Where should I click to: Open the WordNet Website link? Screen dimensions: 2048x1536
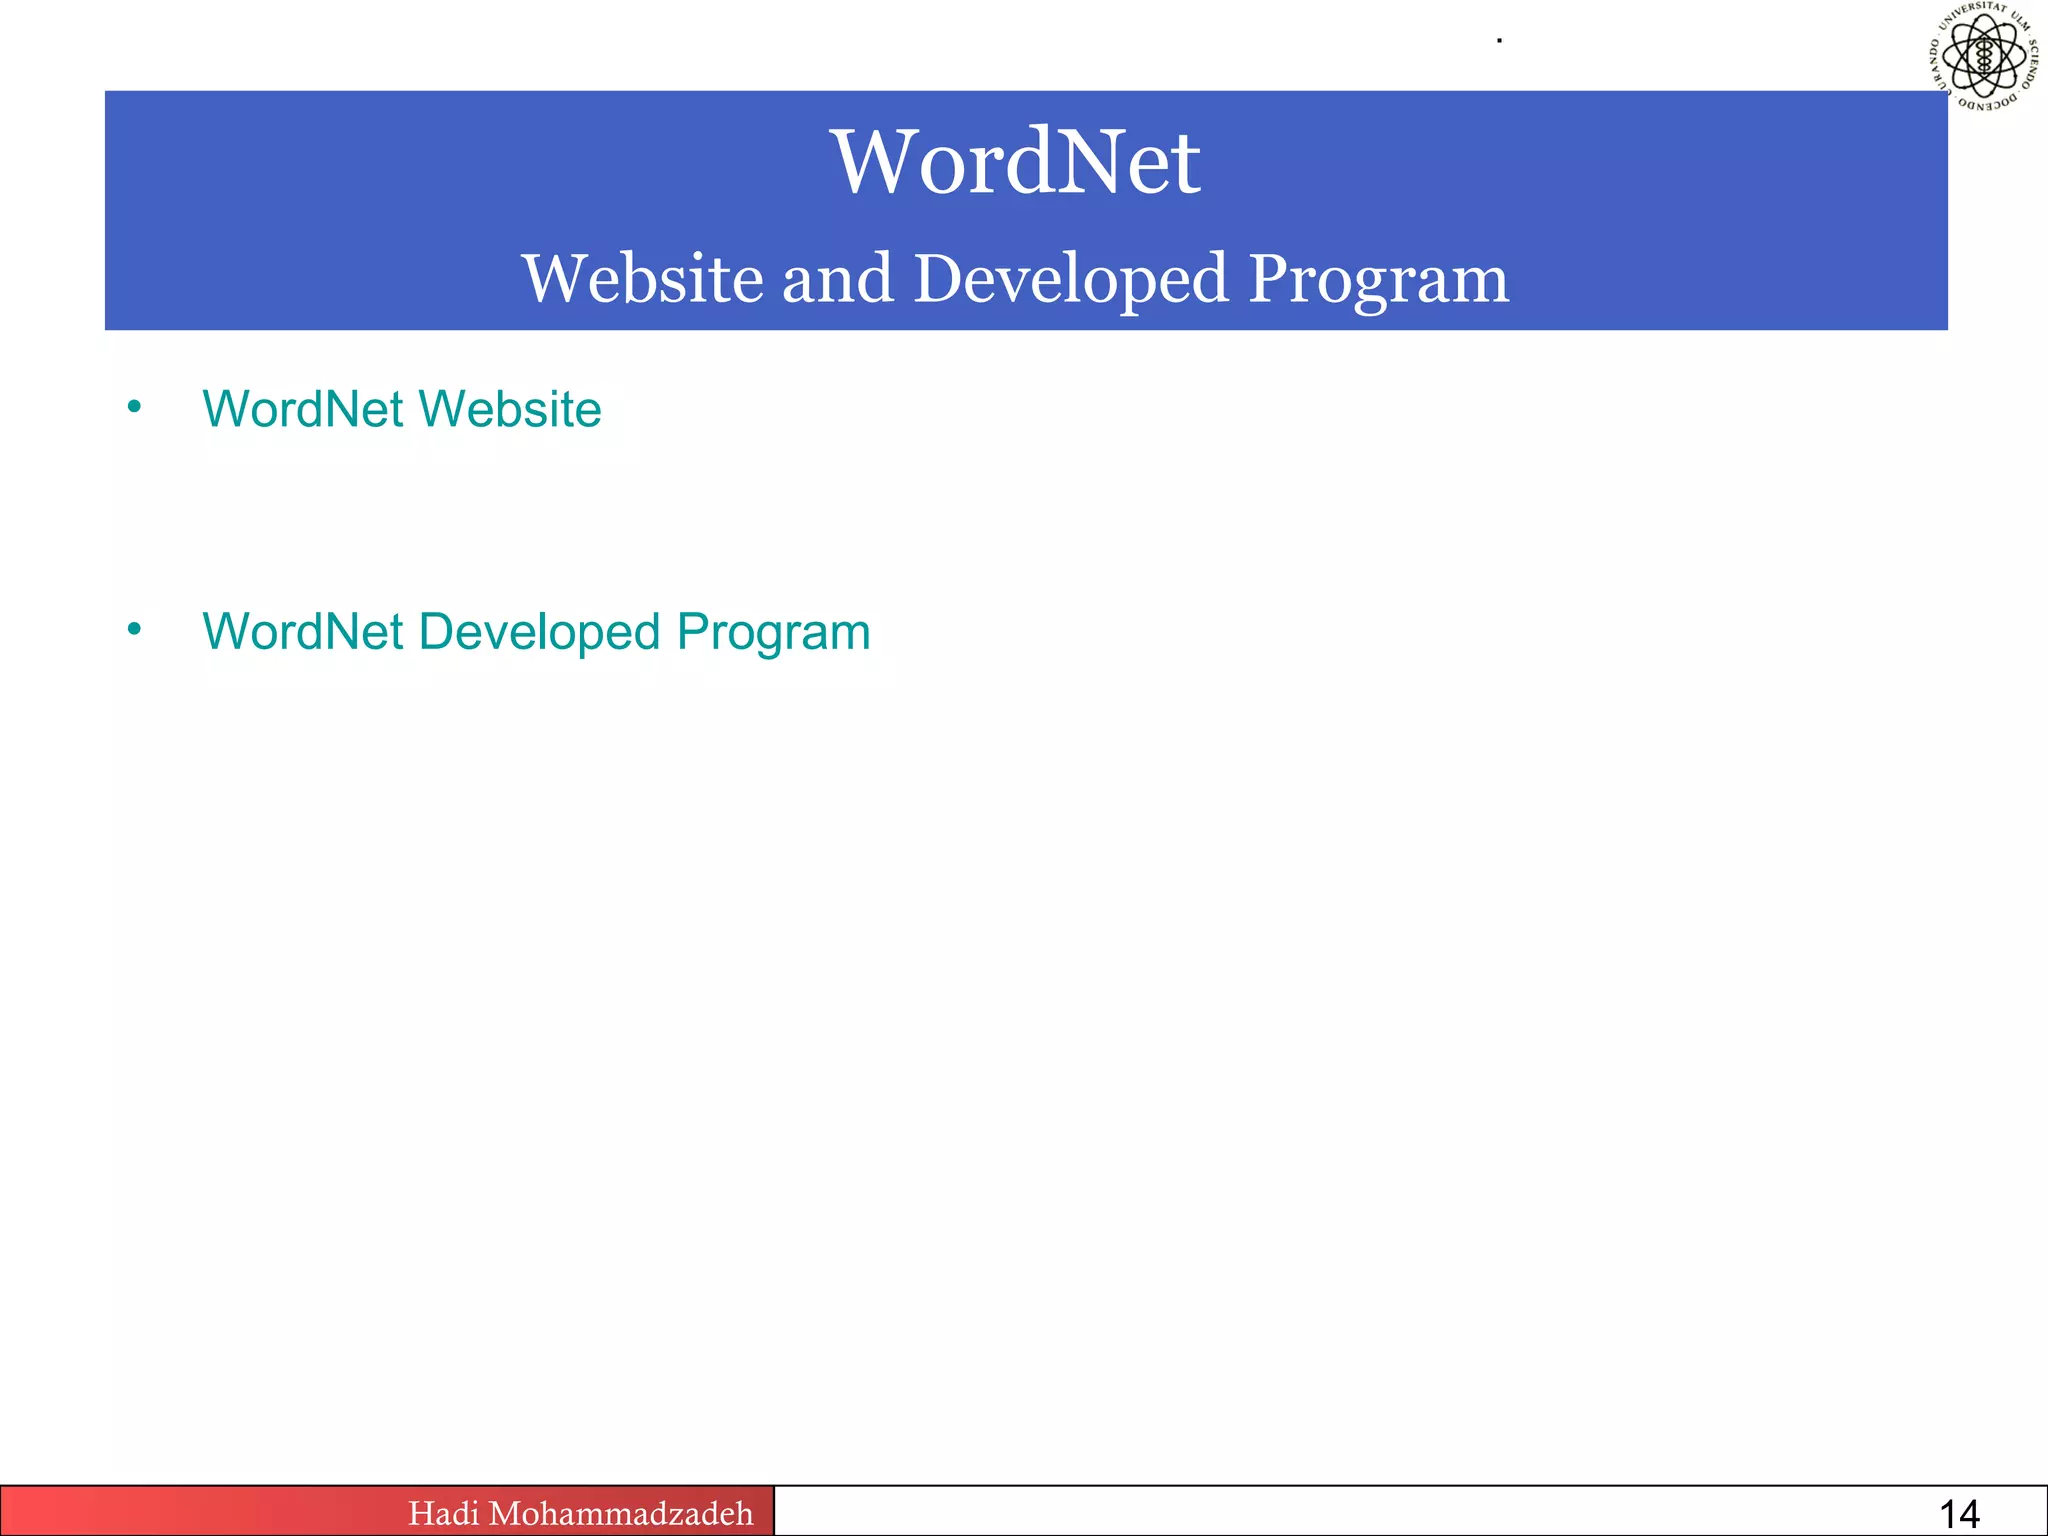pos(401,409)
